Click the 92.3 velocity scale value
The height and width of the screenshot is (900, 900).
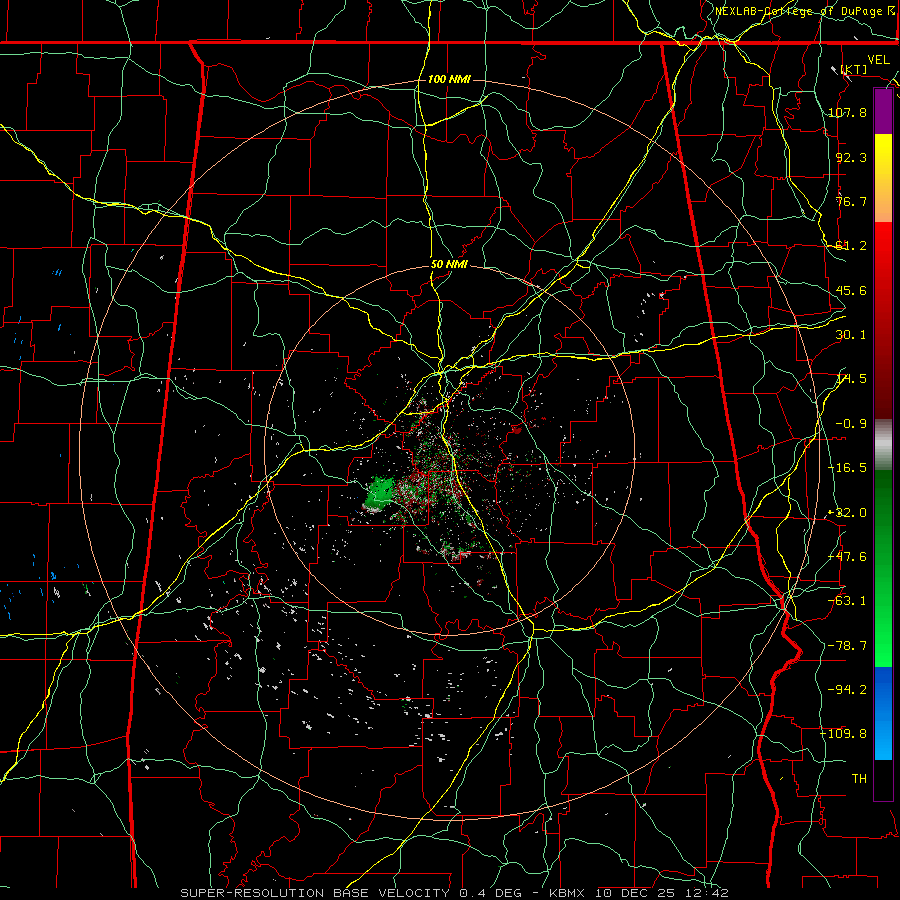[x=851, y=157]
